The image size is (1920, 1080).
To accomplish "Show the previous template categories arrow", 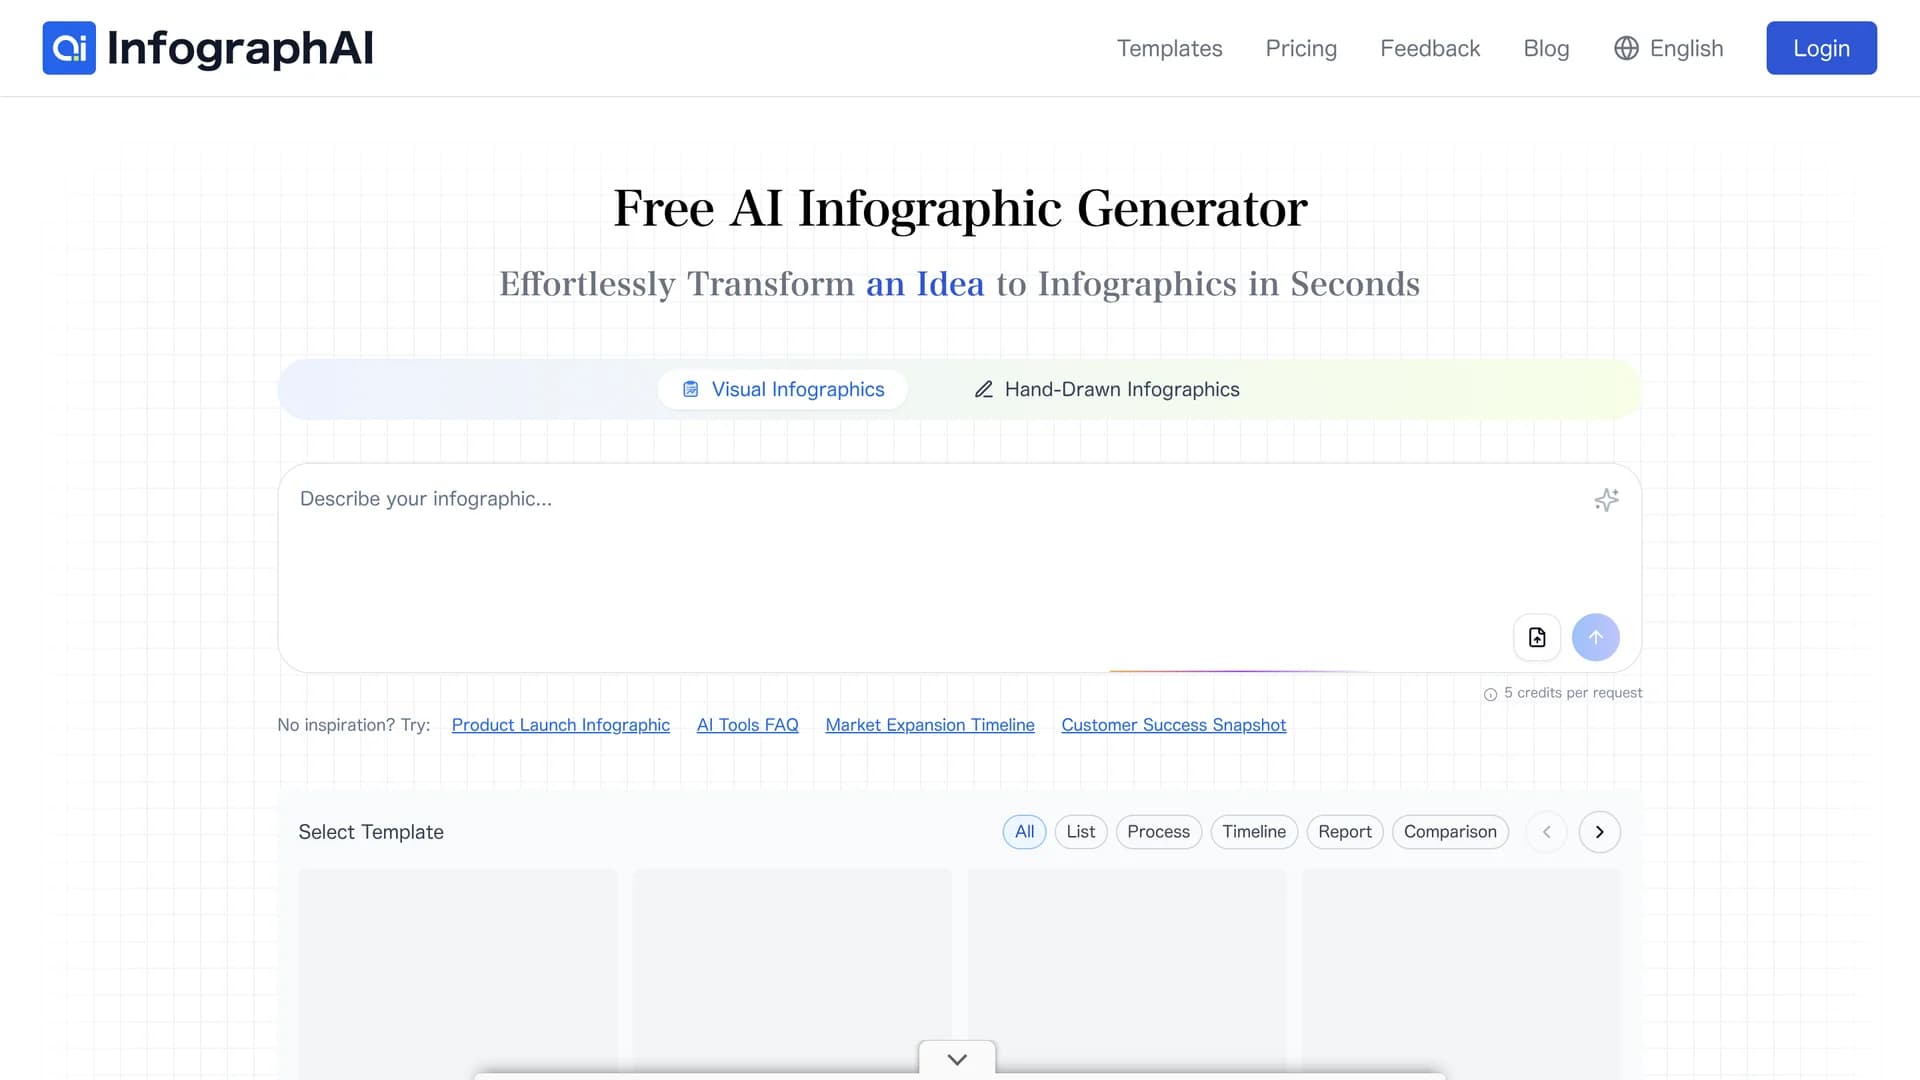I will (1547, 832).
